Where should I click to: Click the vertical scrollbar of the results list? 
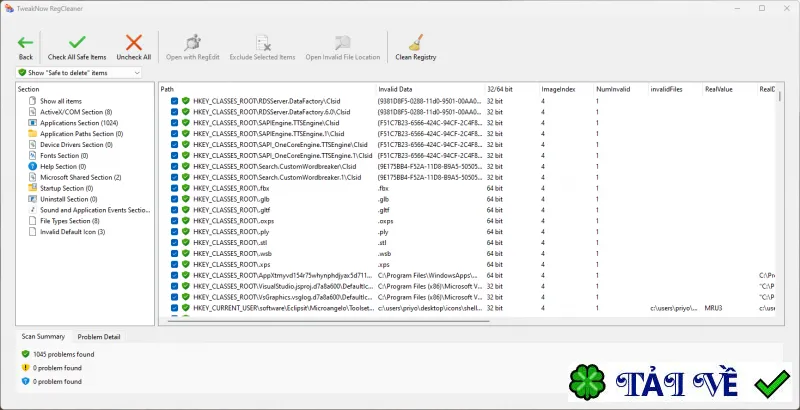(x=780, y=97)
